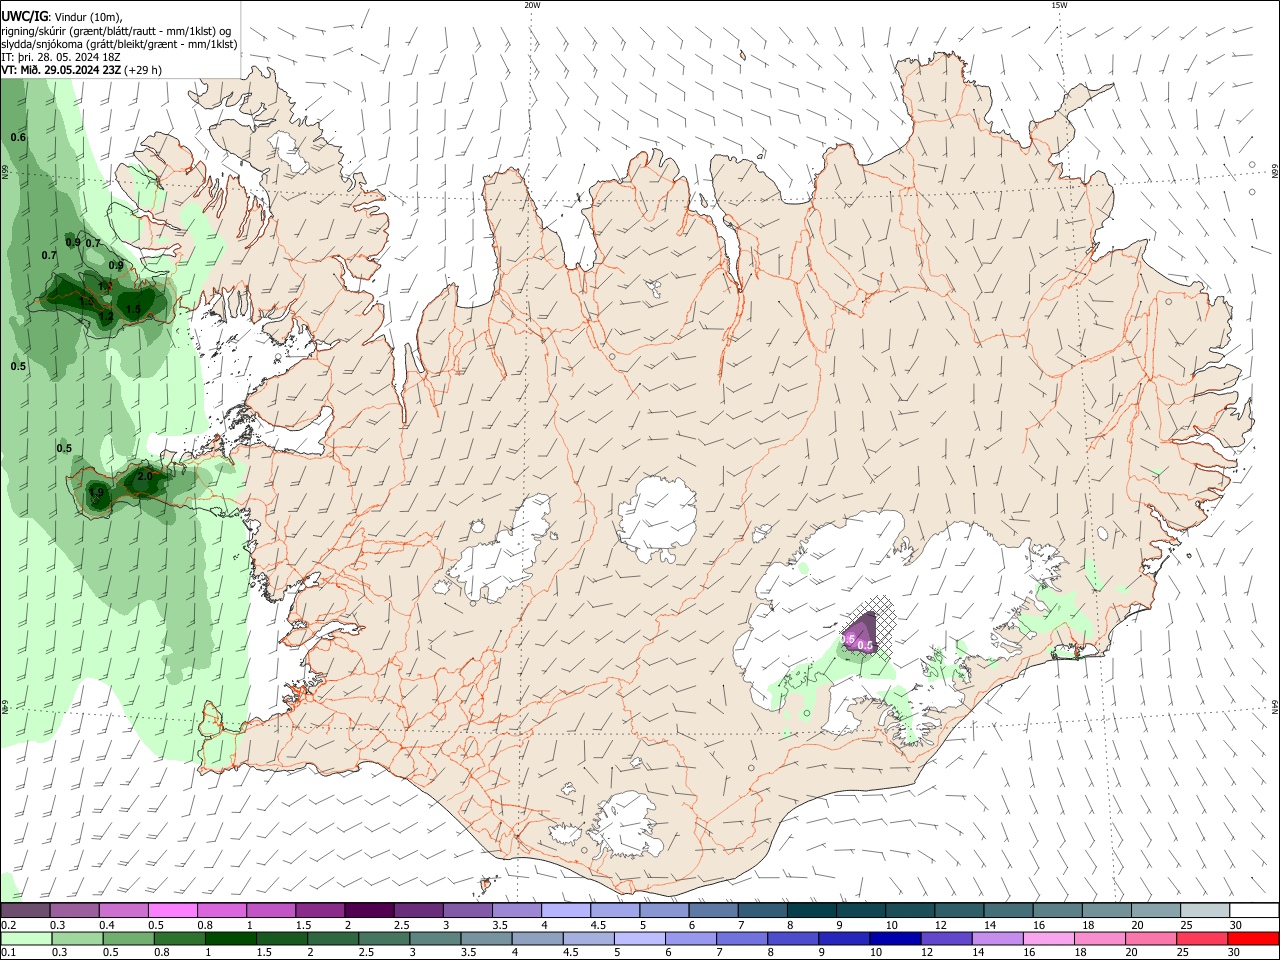Pick the lightest green 0.1–0.3 rain swatch
Viewport: 1280px width, 960px height.
tap(26, 938)
